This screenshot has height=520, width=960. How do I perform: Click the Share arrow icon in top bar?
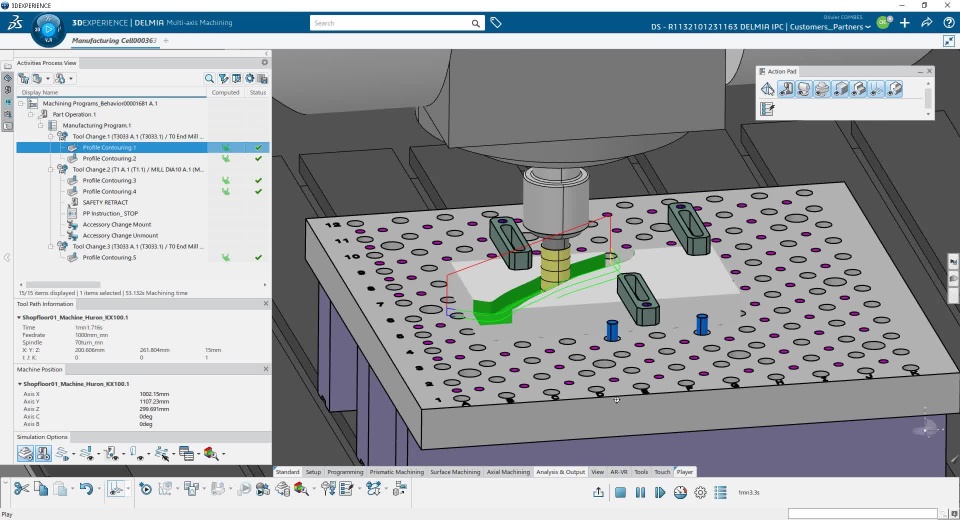[x=926, y=23]
